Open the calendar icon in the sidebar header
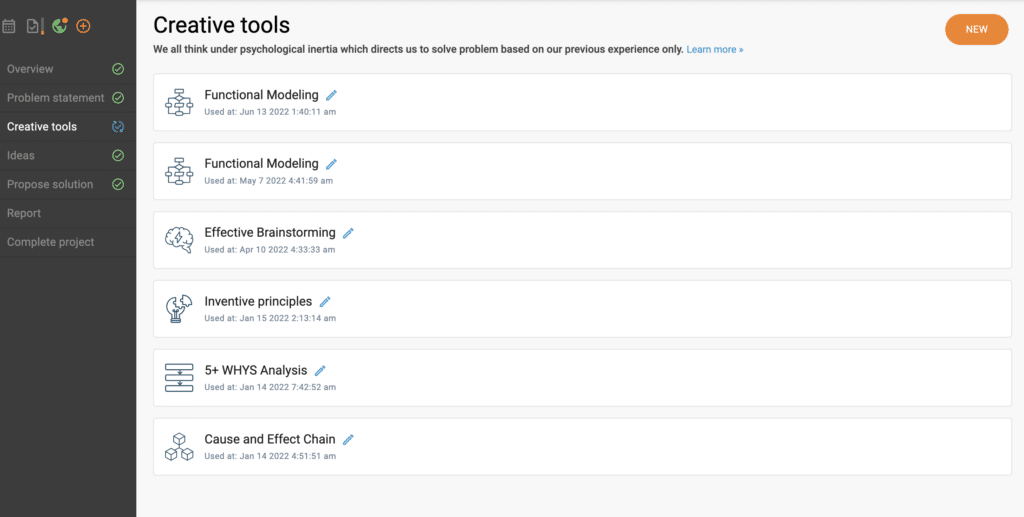 [x=8, y=26]
